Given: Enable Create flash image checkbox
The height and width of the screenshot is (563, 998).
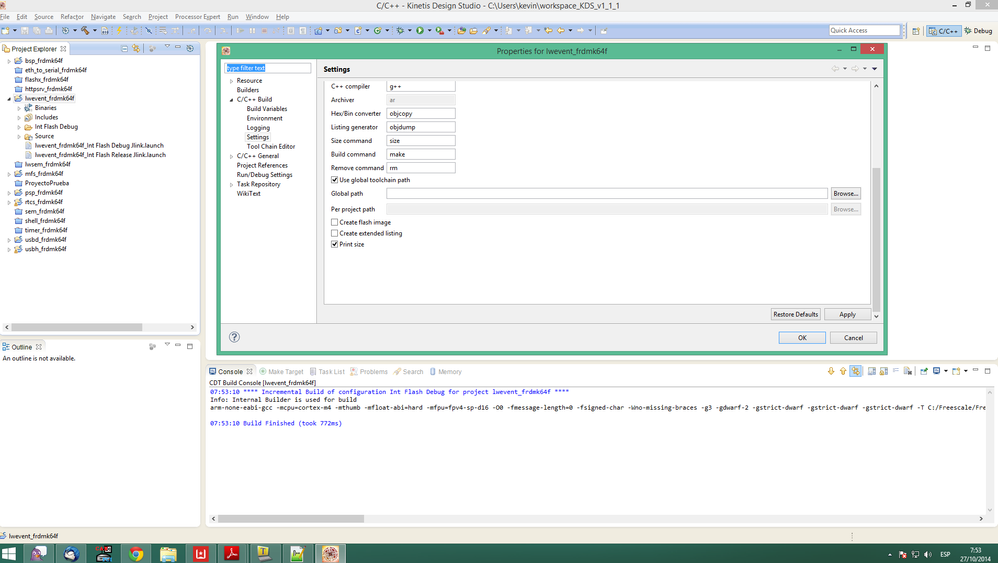Looking at the screenshot, I should pos(334,222).
